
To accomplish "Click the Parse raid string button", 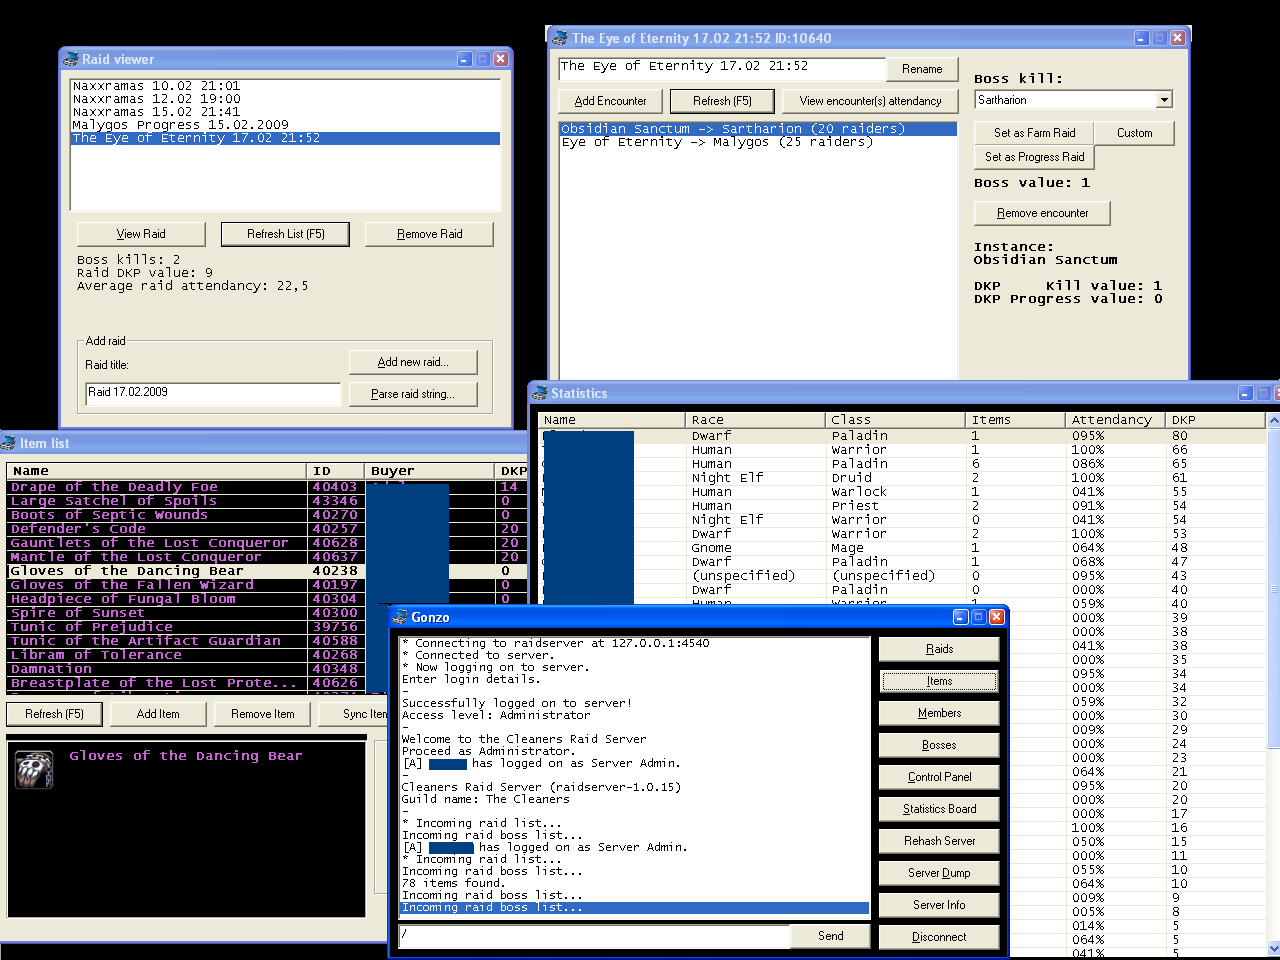I will (x=413, y=394).
